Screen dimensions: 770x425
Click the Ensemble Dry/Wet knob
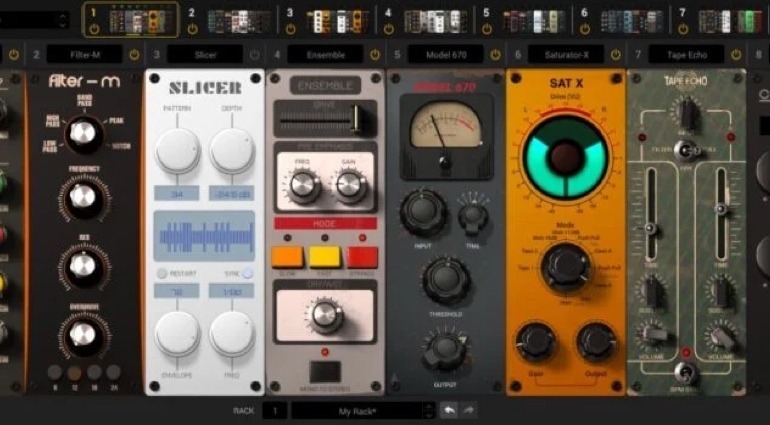pyautogui.click(x=325, y=315)
